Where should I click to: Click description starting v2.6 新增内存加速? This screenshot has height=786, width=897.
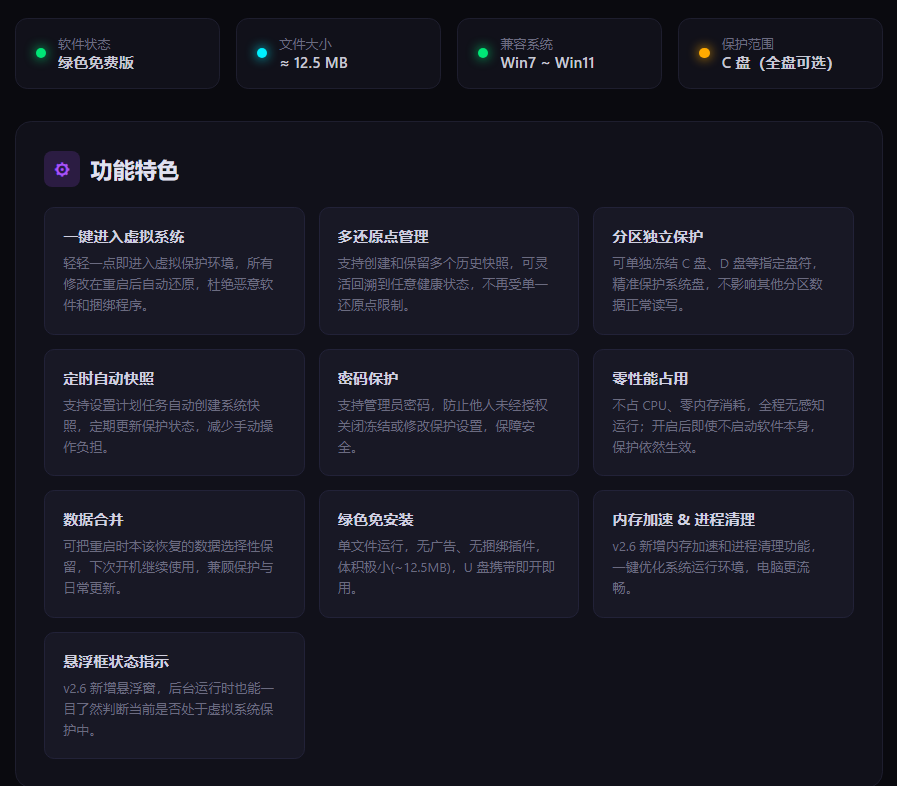(715, 567)
